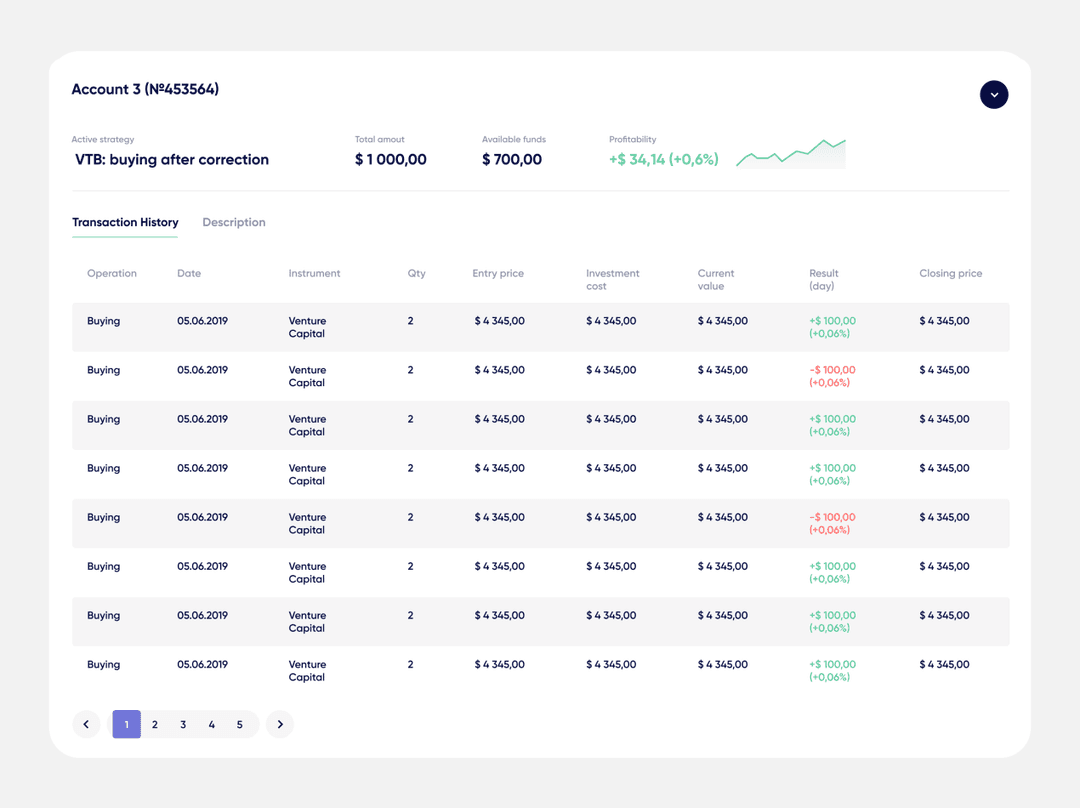Viewport: 1080px width, 808px height.
Task: Click the first red -$ 100,00 result
Action: point(832,370)
